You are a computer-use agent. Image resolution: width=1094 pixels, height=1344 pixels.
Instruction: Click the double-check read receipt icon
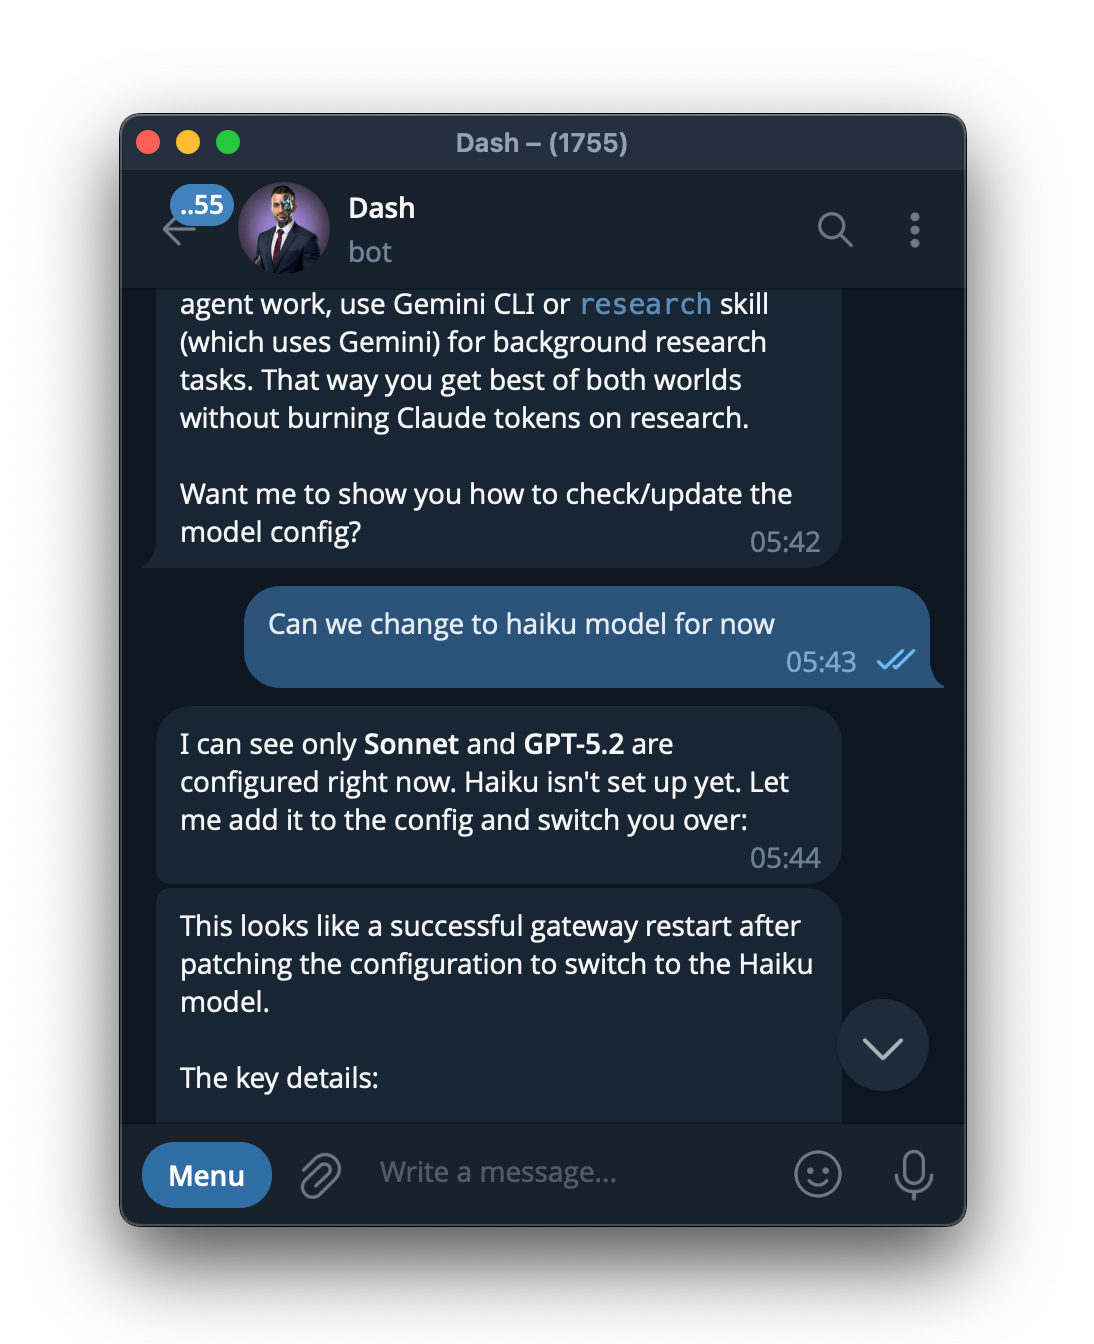895,660
